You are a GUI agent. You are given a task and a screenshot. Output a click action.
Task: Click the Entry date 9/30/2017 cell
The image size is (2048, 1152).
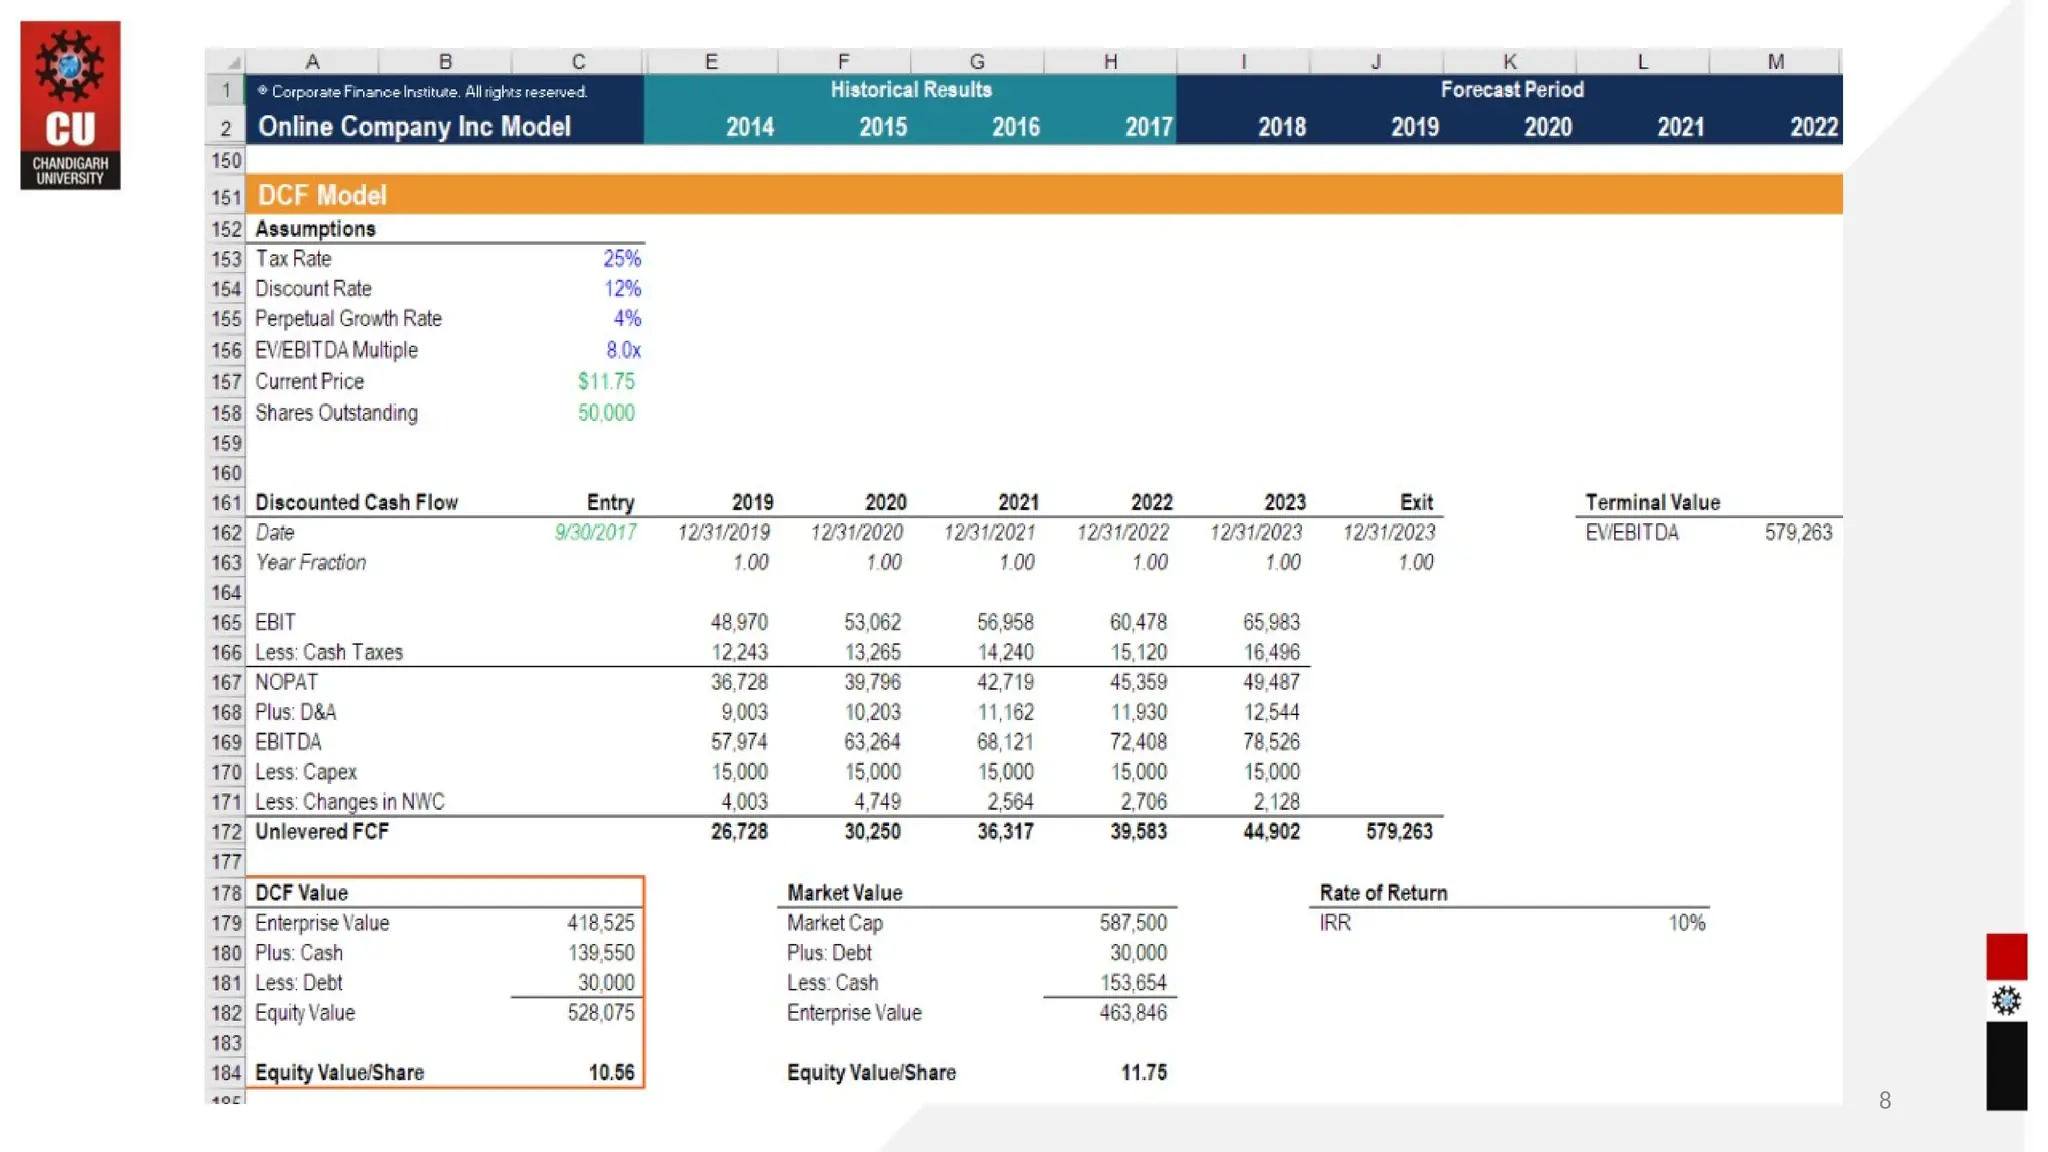click(x=595, y=533)
